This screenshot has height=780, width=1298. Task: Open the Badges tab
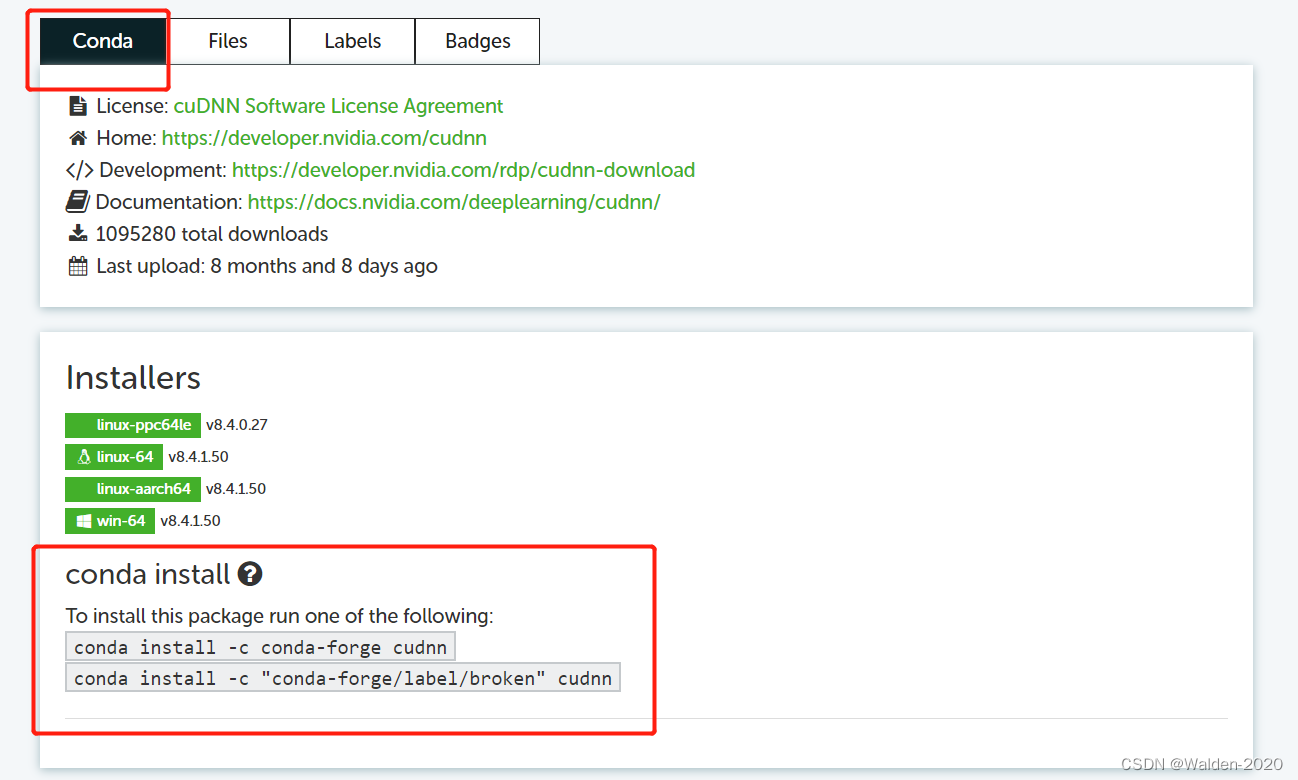click(x=478, y=41)
